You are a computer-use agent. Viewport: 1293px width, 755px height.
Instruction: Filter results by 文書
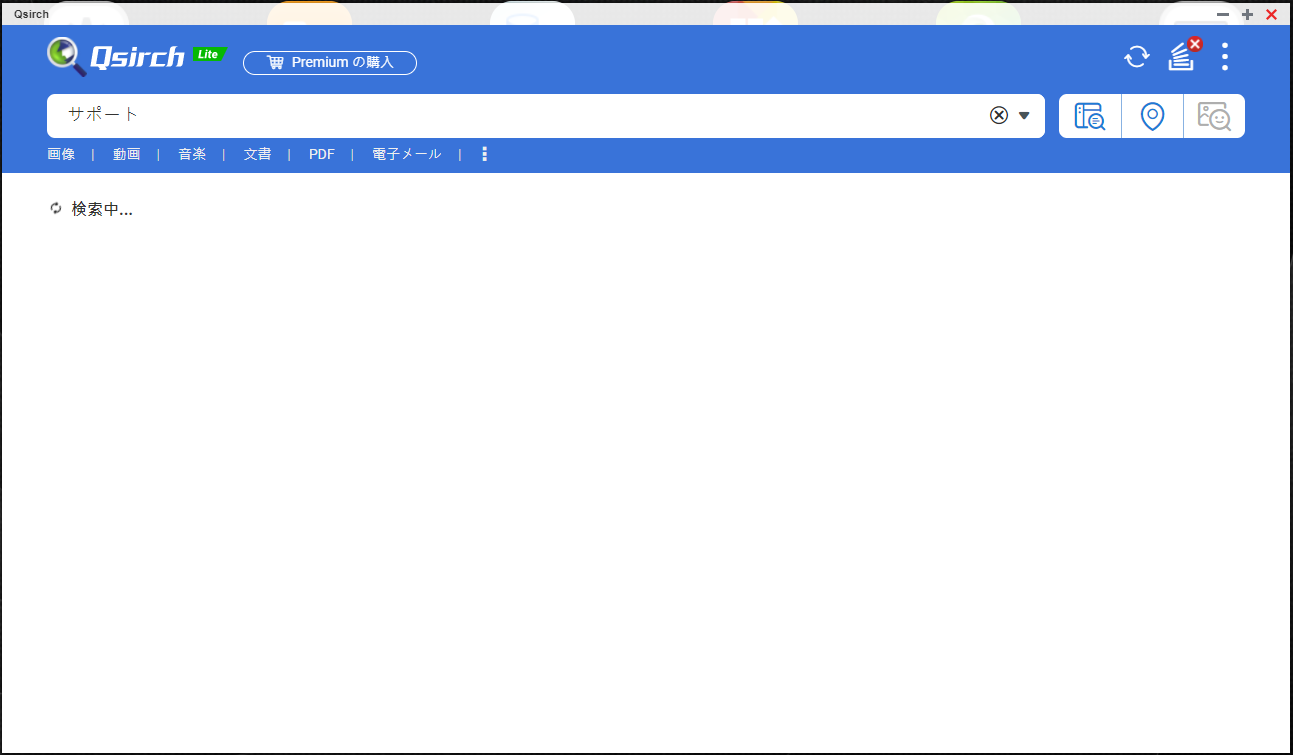click(257, 154)
